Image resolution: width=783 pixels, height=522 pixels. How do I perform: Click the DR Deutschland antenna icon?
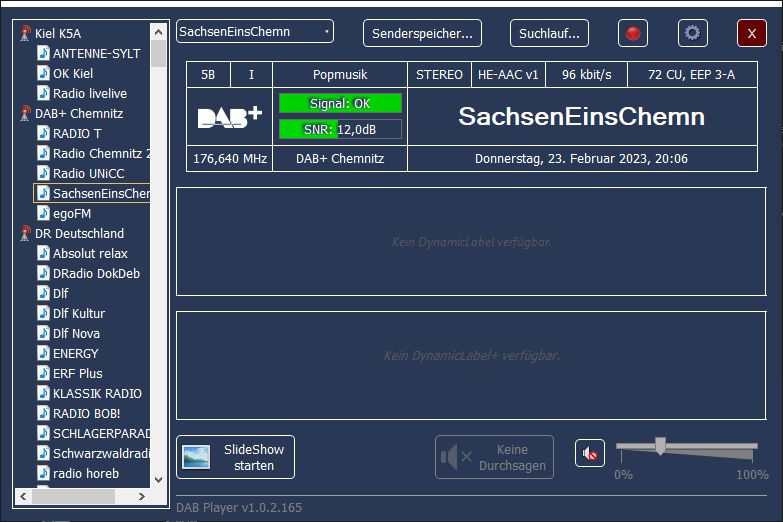pos(25,233)
